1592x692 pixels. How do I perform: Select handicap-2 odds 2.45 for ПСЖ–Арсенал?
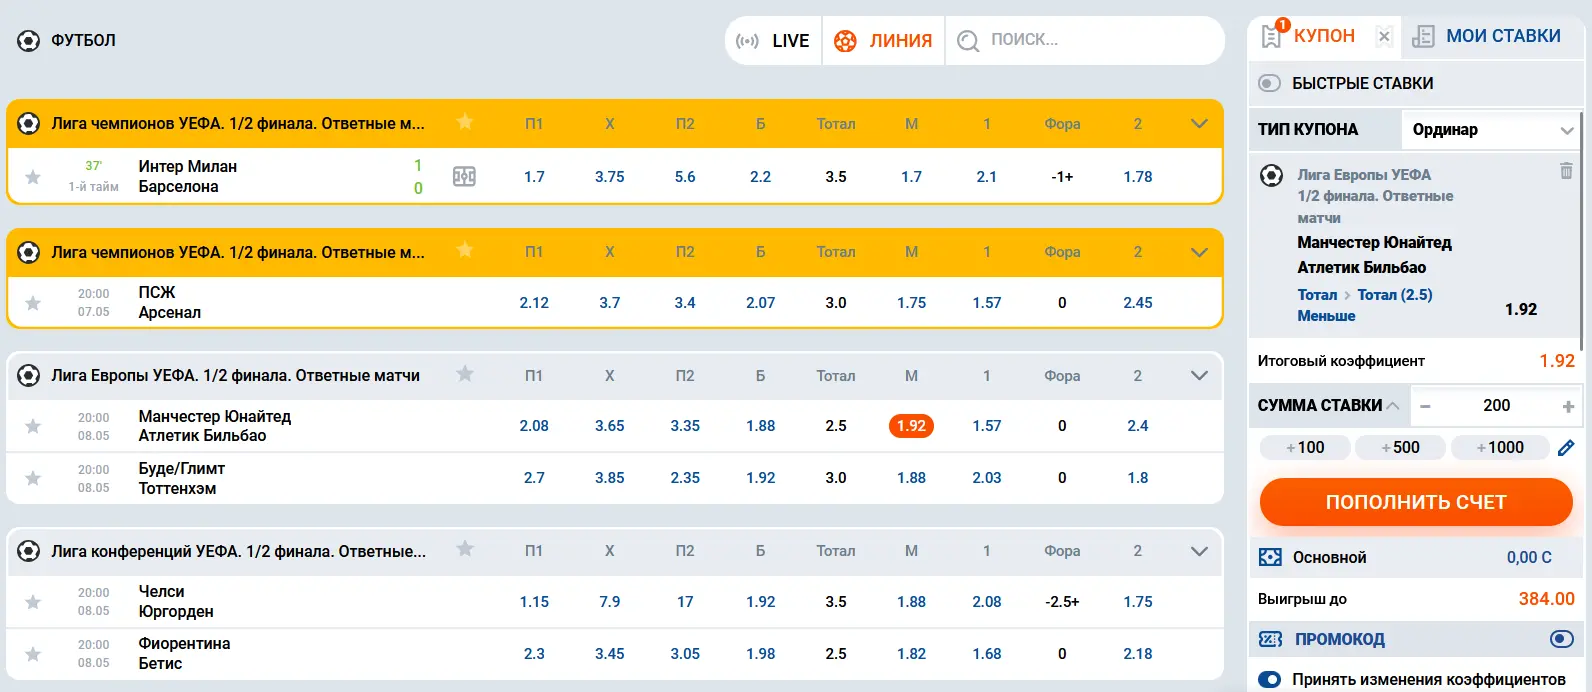(1138, 303)
